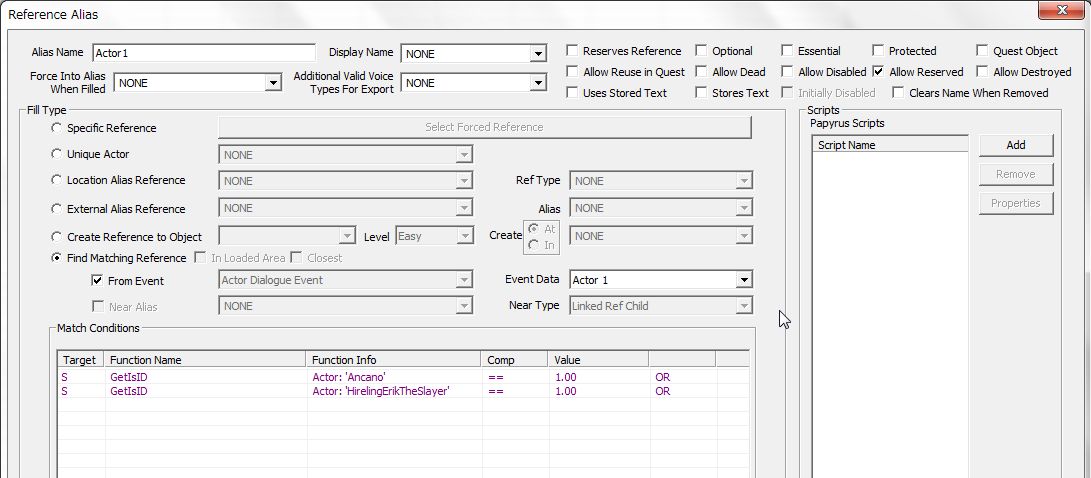Select Create Reference to Object option
This screenshot has width=1091, height=478.
(57, 237)
